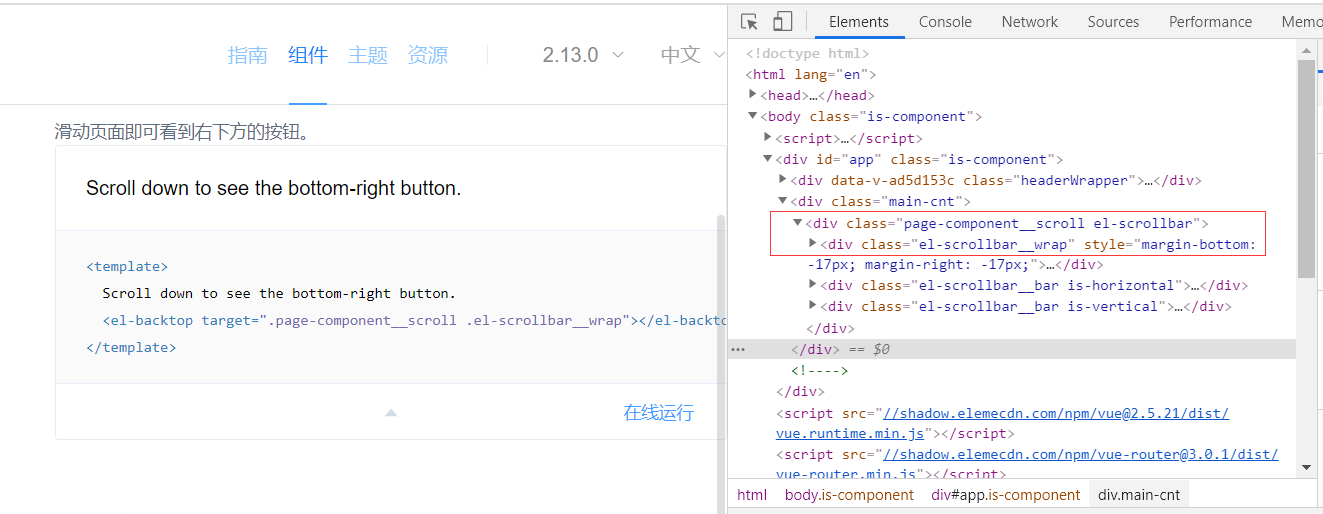Select div#app.is-component in the breadcrumb
1323x514 pixels.
coord(1005,495)
